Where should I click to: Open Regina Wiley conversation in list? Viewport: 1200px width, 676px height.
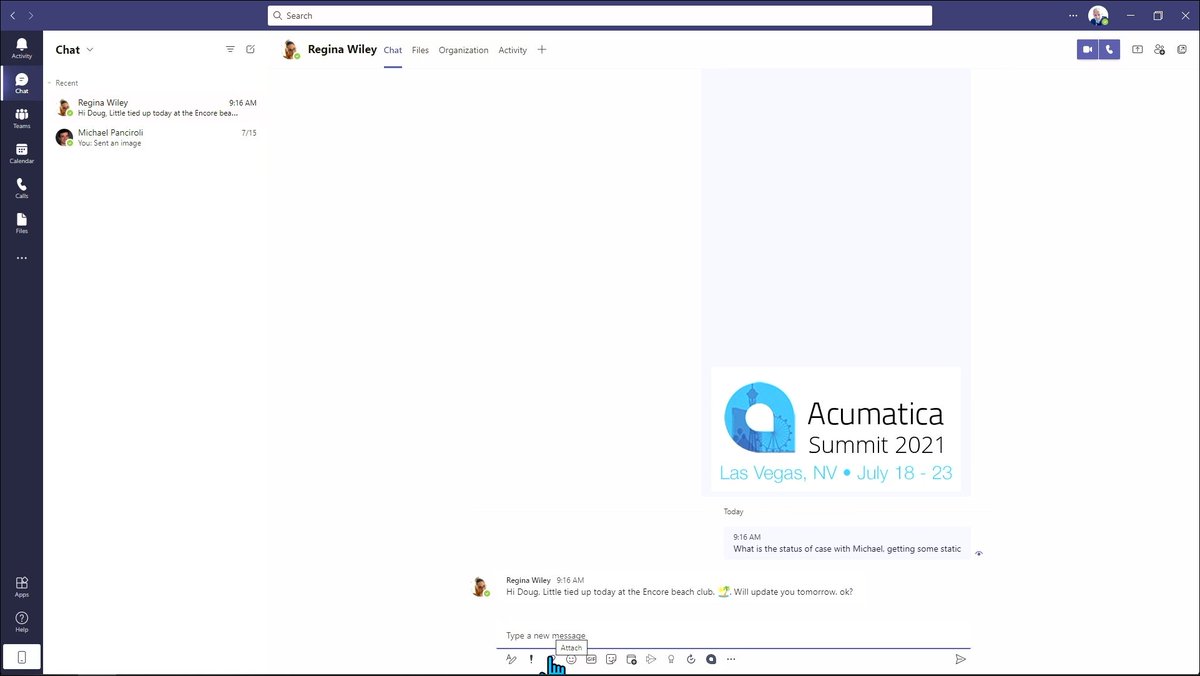click(x=156, y=108)
